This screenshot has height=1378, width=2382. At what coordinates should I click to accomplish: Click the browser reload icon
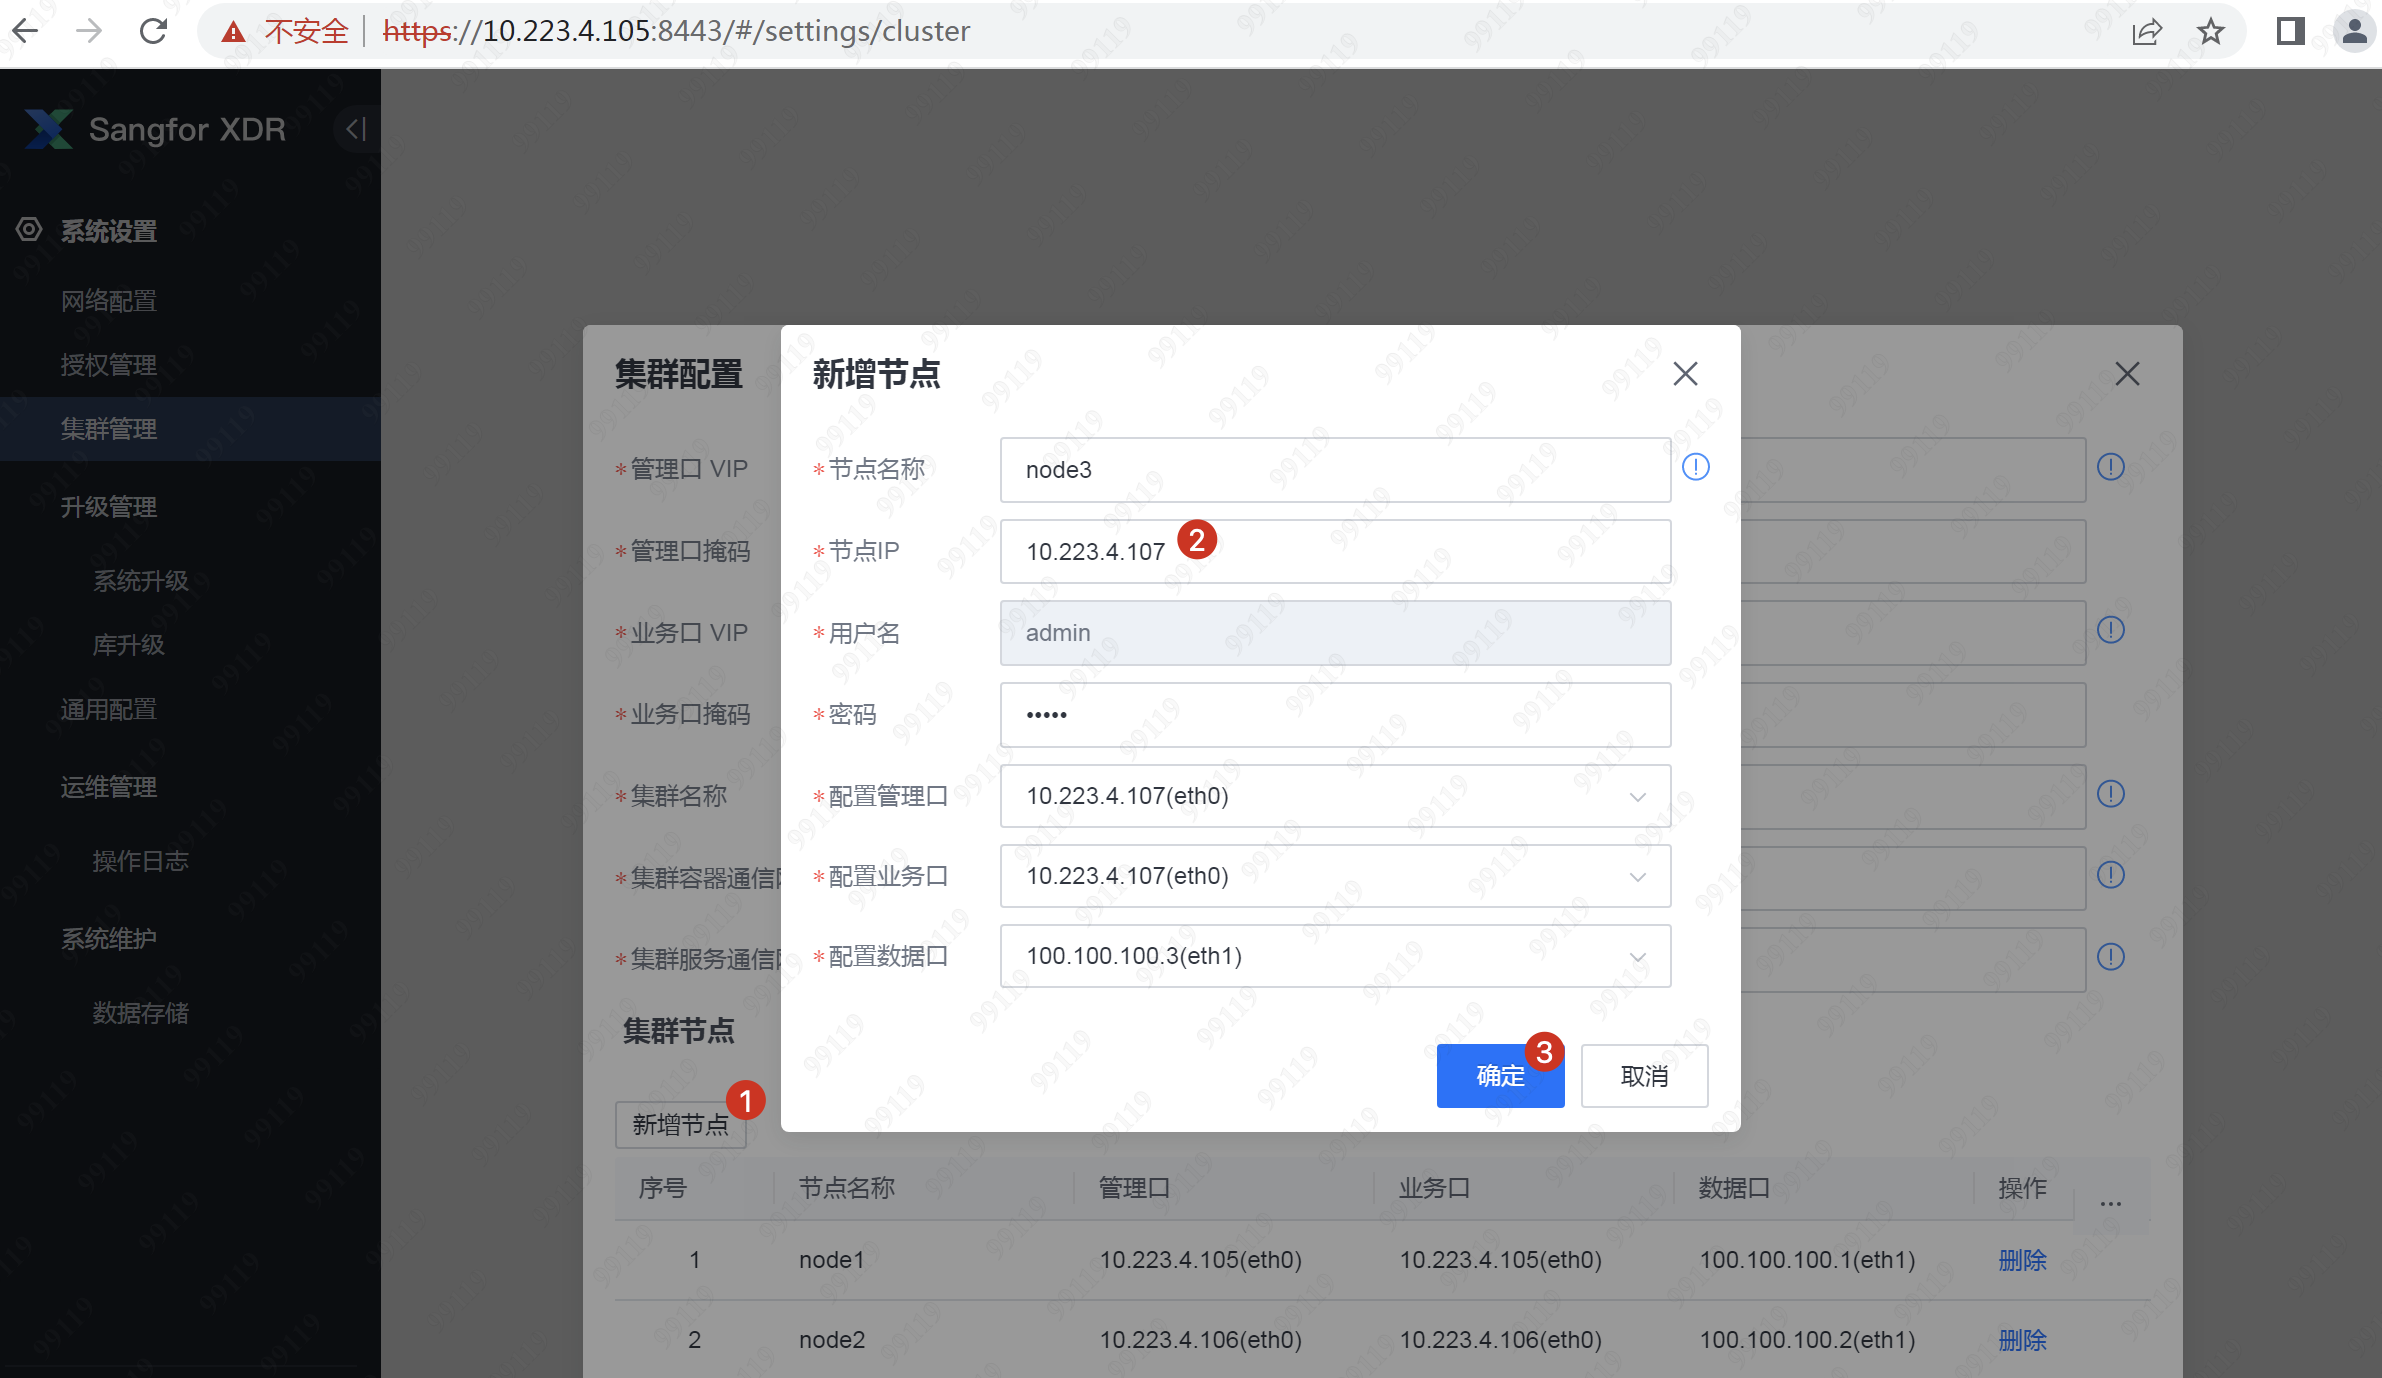coord(153,31)
